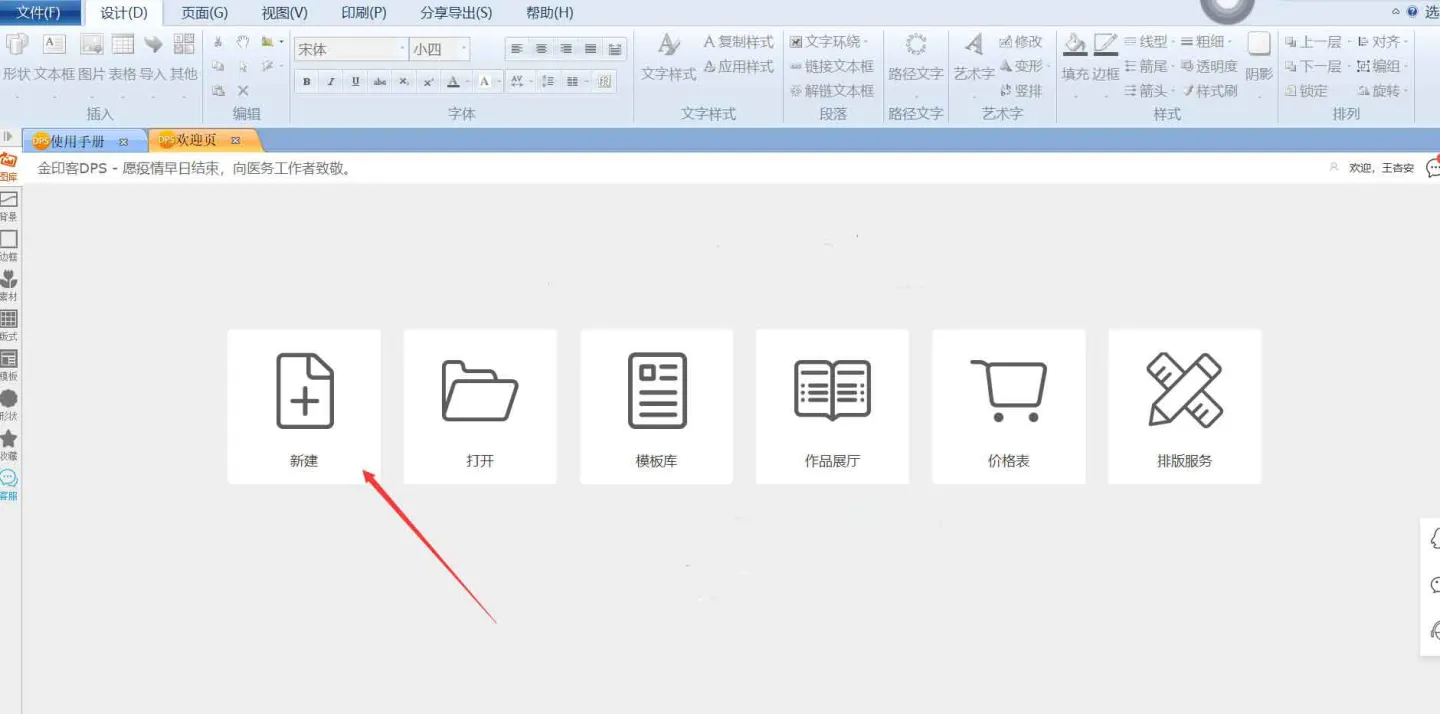The image size is (1440, 714).
Task: Click the 复制样式 copy style button
Action: (x=739, y=42)
